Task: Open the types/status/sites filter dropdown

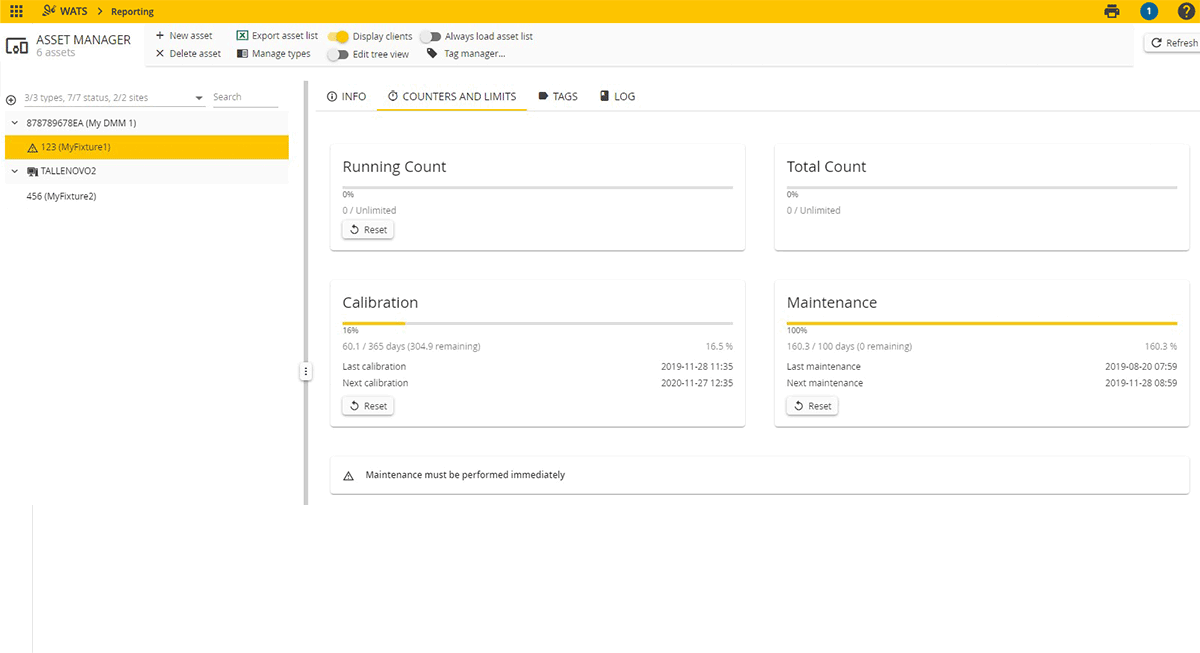Action: [114, 98]
